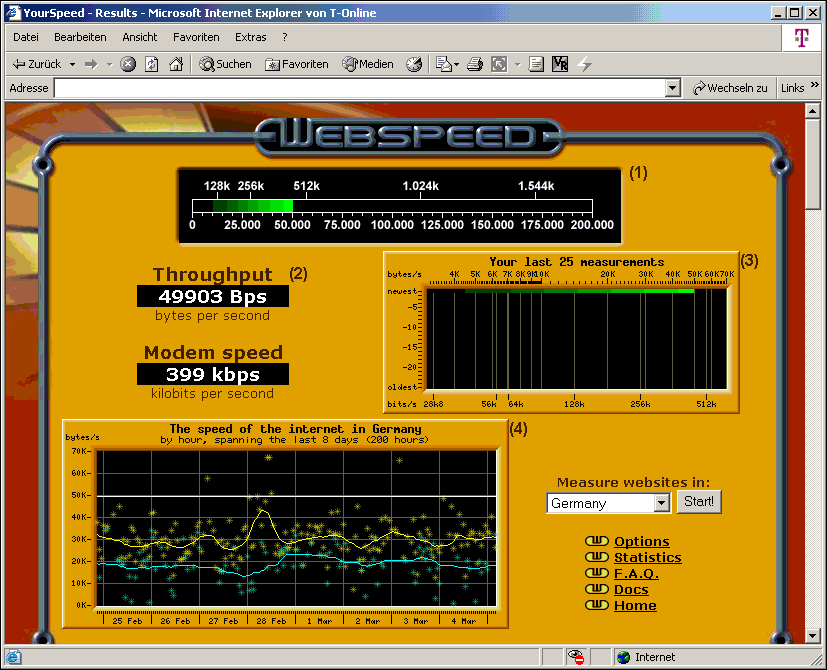Expand the address bar dropdown arrow

672,88
